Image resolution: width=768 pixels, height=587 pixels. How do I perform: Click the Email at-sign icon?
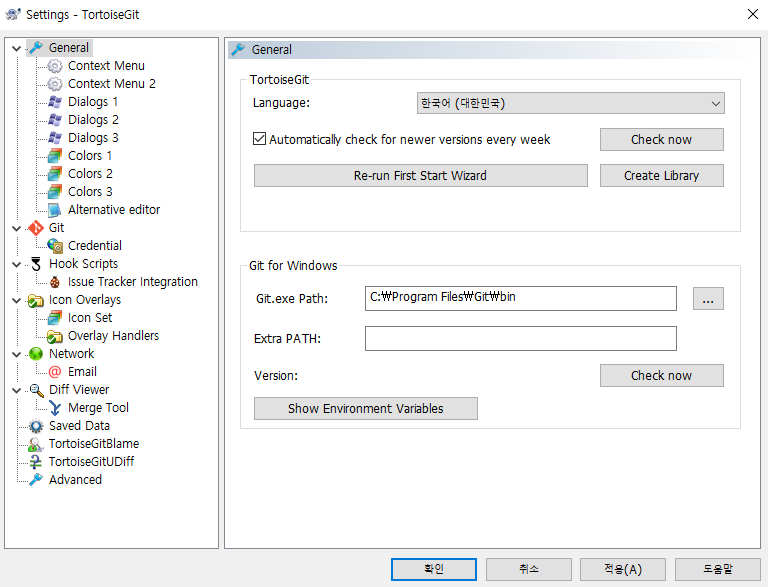point(55,372)
